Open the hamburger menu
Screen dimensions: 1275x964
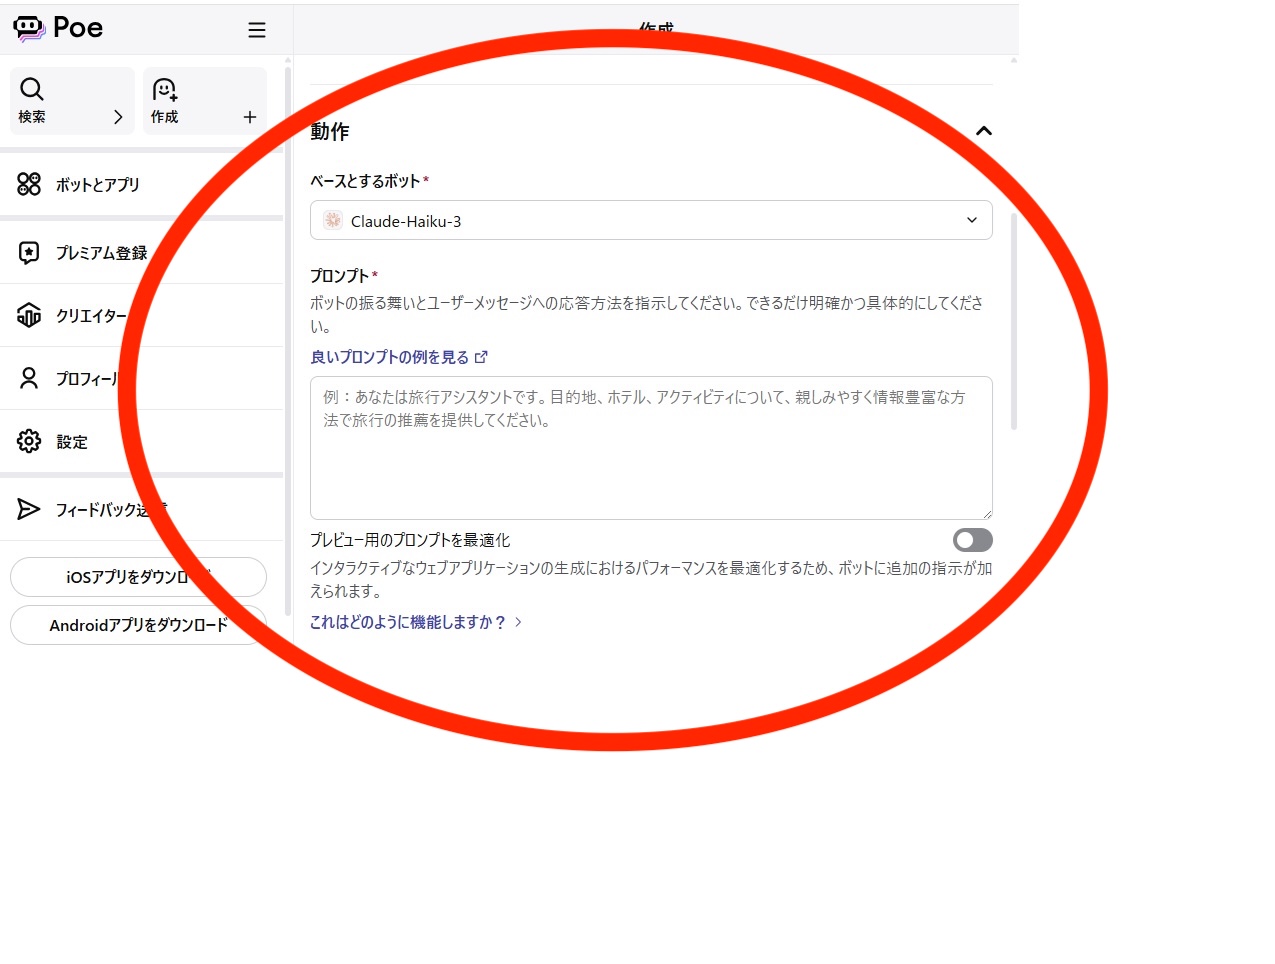pos(257,30)
